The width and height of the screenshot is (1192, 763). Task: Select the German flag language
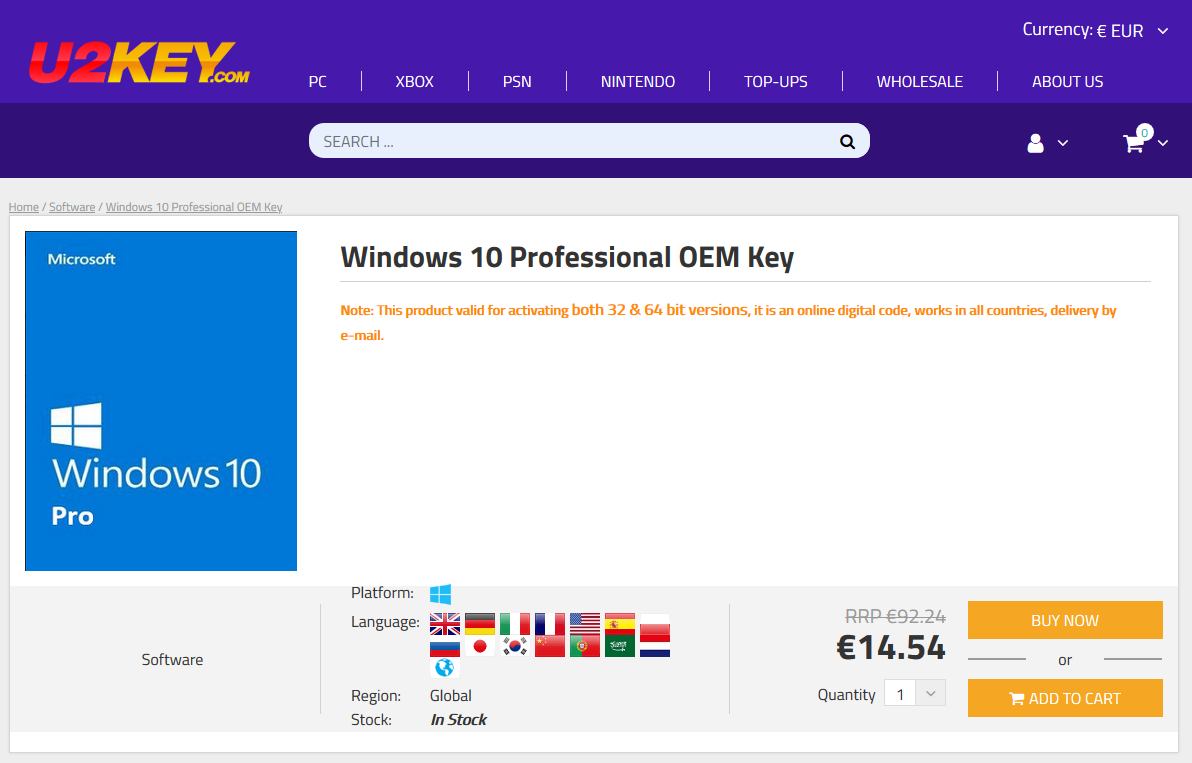tap(480, 624)
